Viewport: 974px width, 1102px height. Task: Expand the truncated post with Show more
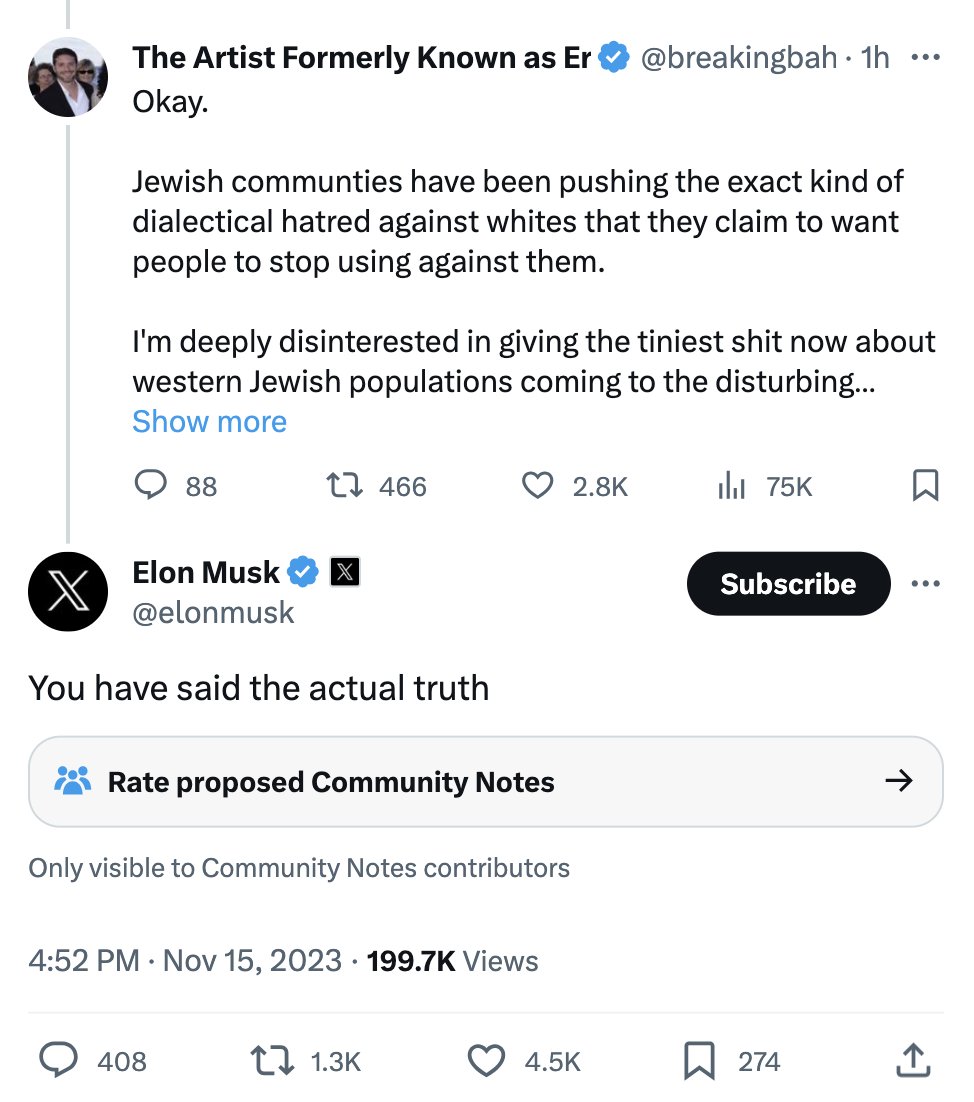pos(209,422)
